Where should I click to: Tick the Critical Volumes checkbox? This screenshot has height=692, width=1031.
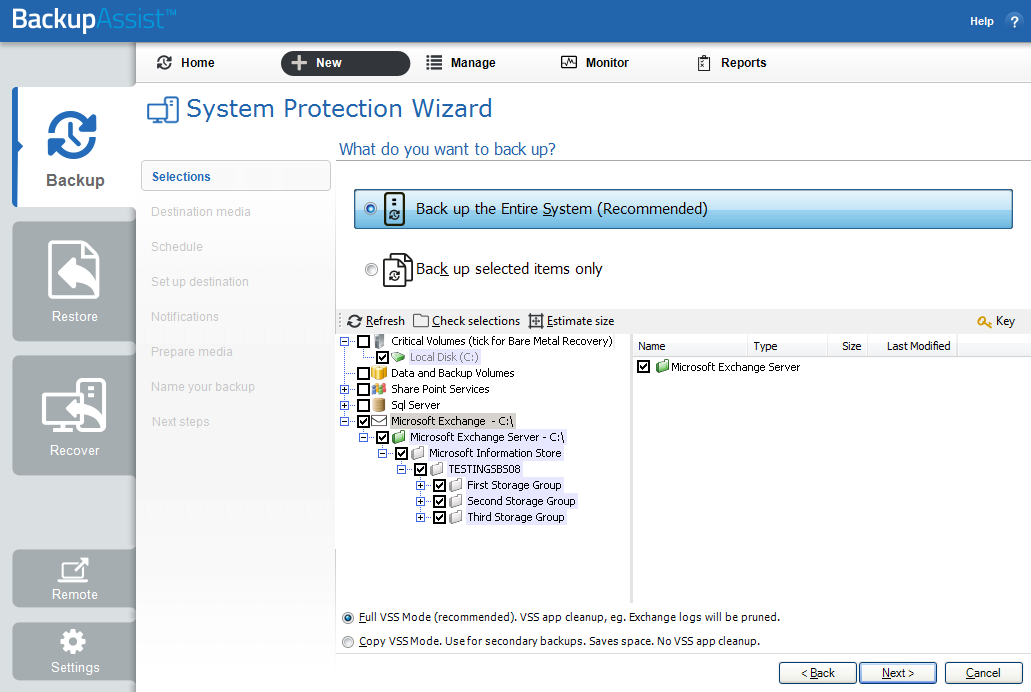coord(363,341)
